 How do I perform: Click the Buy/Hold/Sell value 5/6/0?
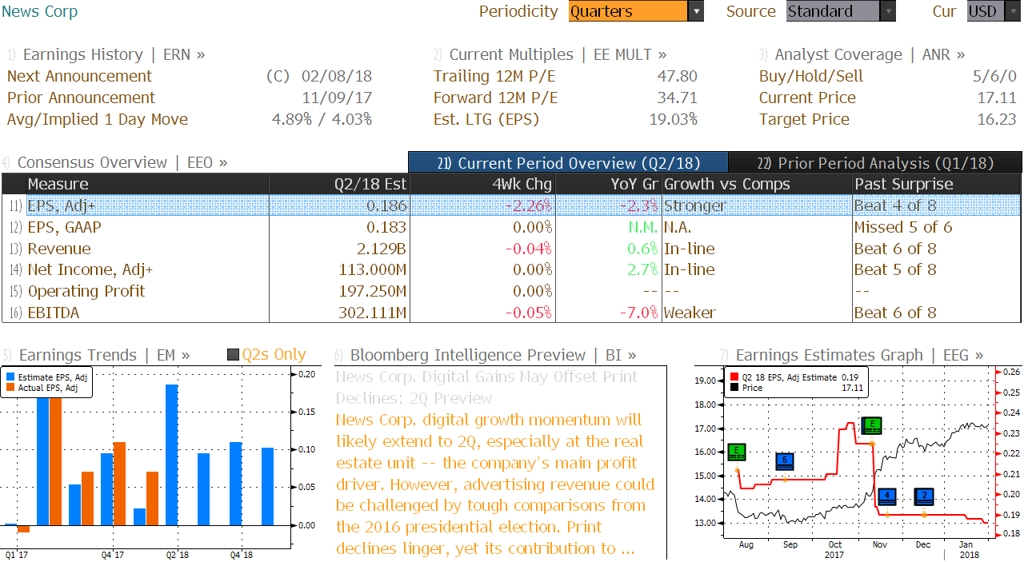click(995, 76)
